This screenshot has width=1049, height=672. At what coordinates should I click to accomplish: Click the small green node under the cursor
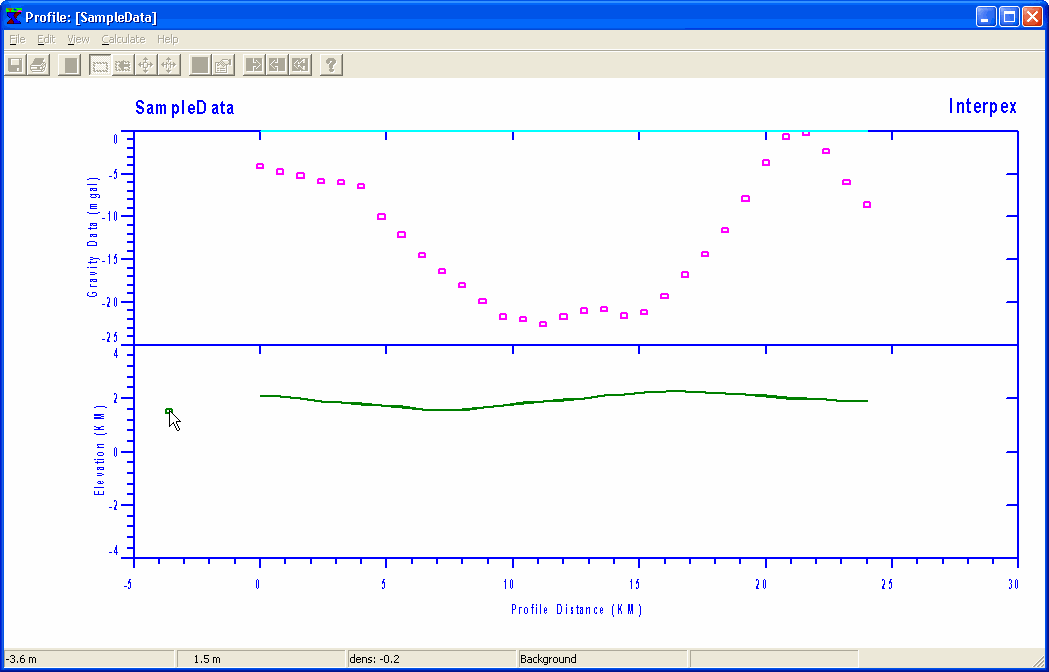(x=169, y=411)
